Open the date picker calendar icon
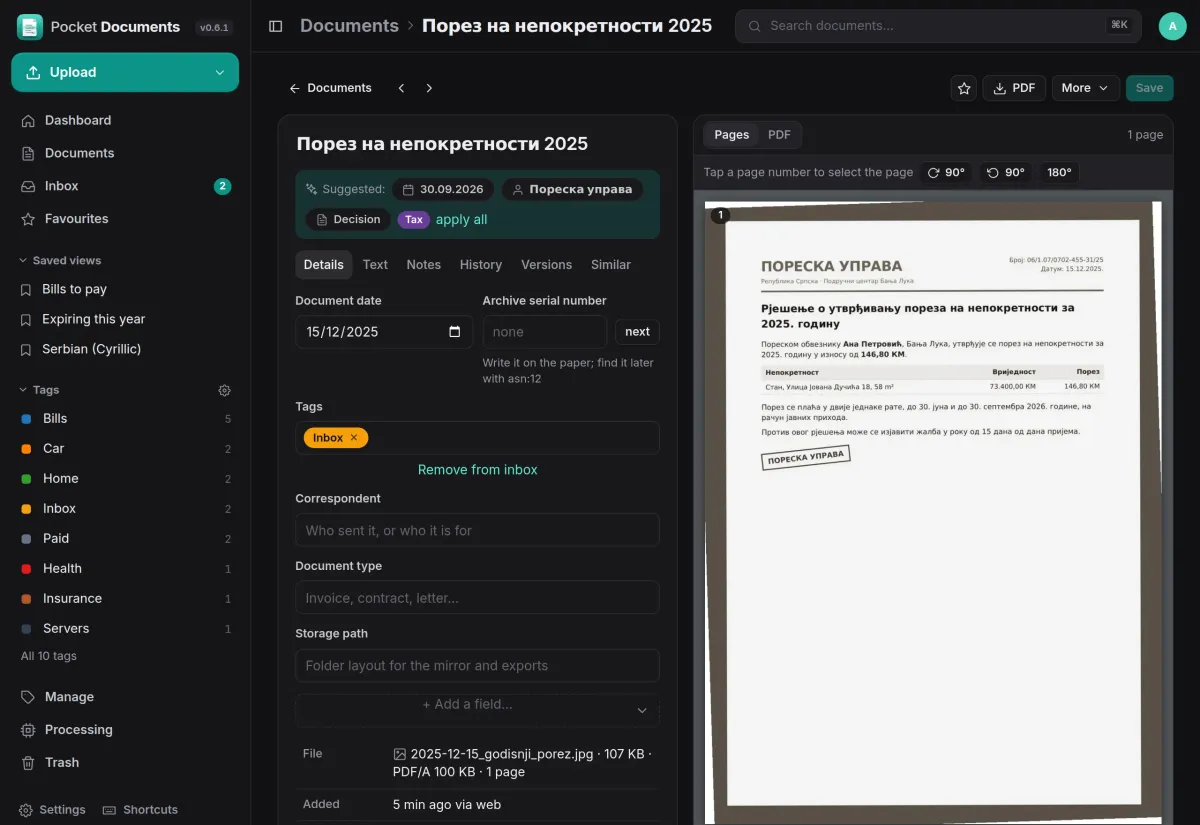Image resolution: width=1200 pixels, height=825 pixels. click(x=455, y=332)
